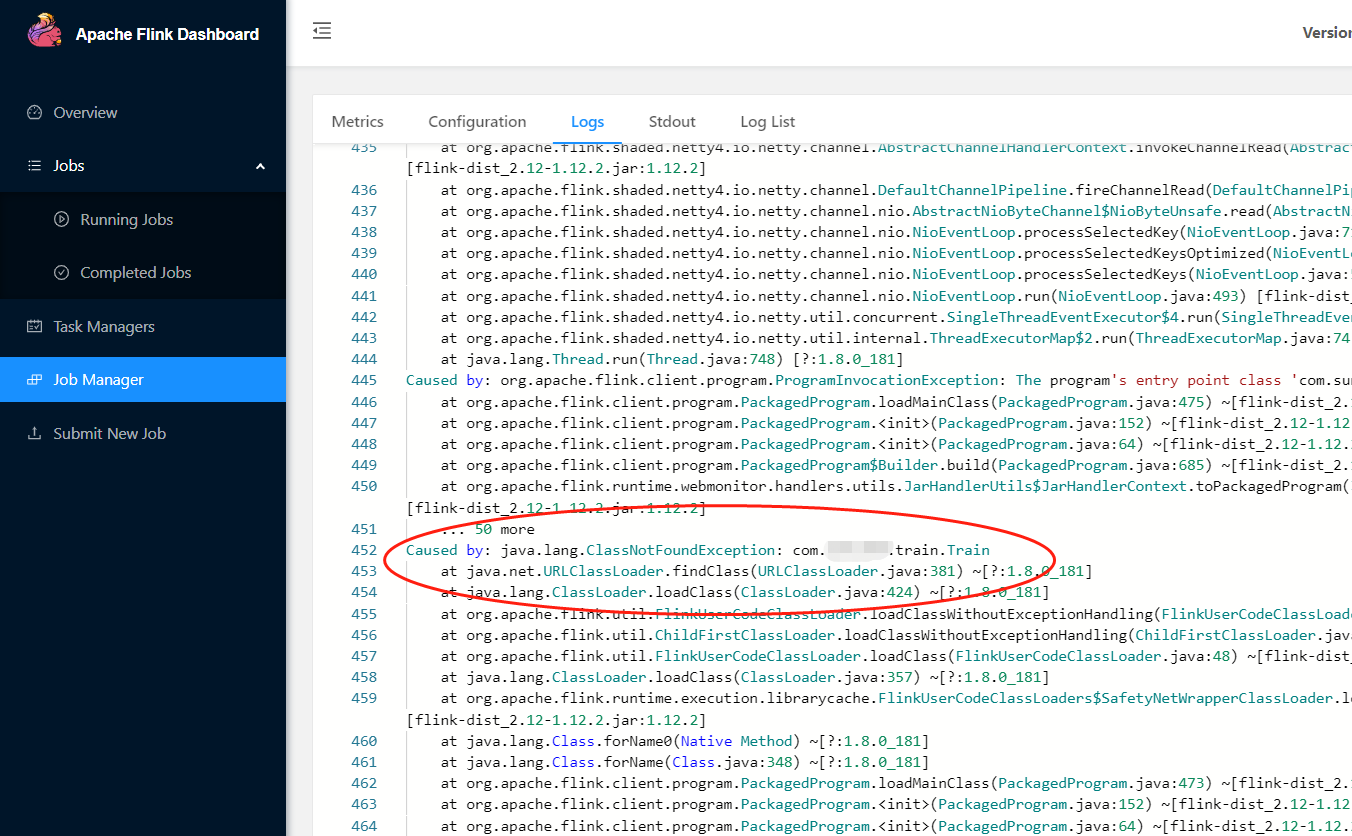Click PackagedProgram$Builder.build on line 449

[x=864, y=465]
